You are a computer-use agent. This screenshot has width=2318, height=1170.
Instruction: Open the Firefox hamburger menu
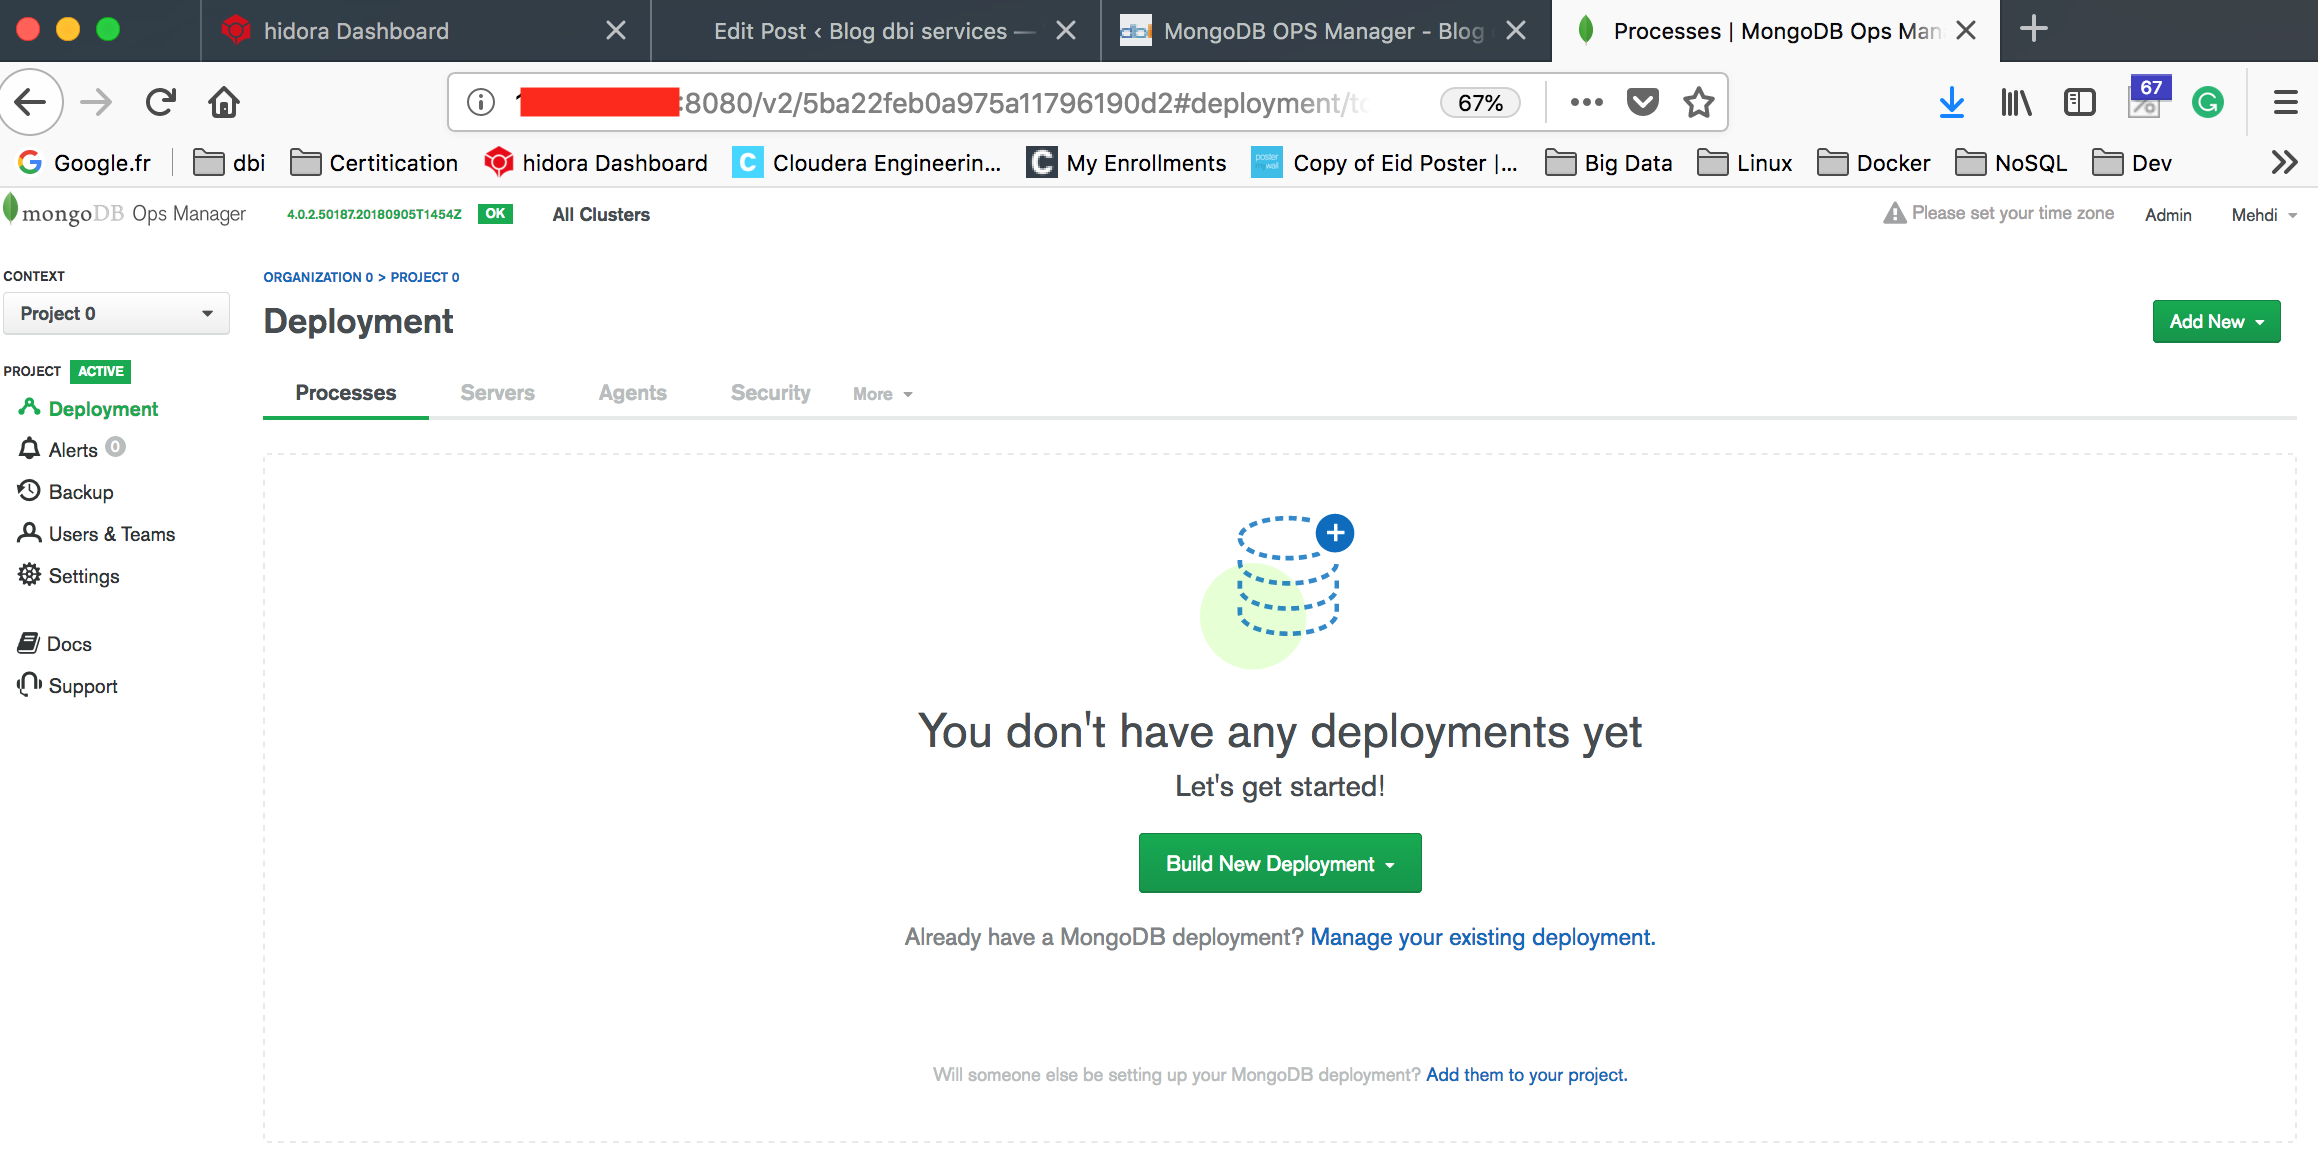[x=2285, y=102]
